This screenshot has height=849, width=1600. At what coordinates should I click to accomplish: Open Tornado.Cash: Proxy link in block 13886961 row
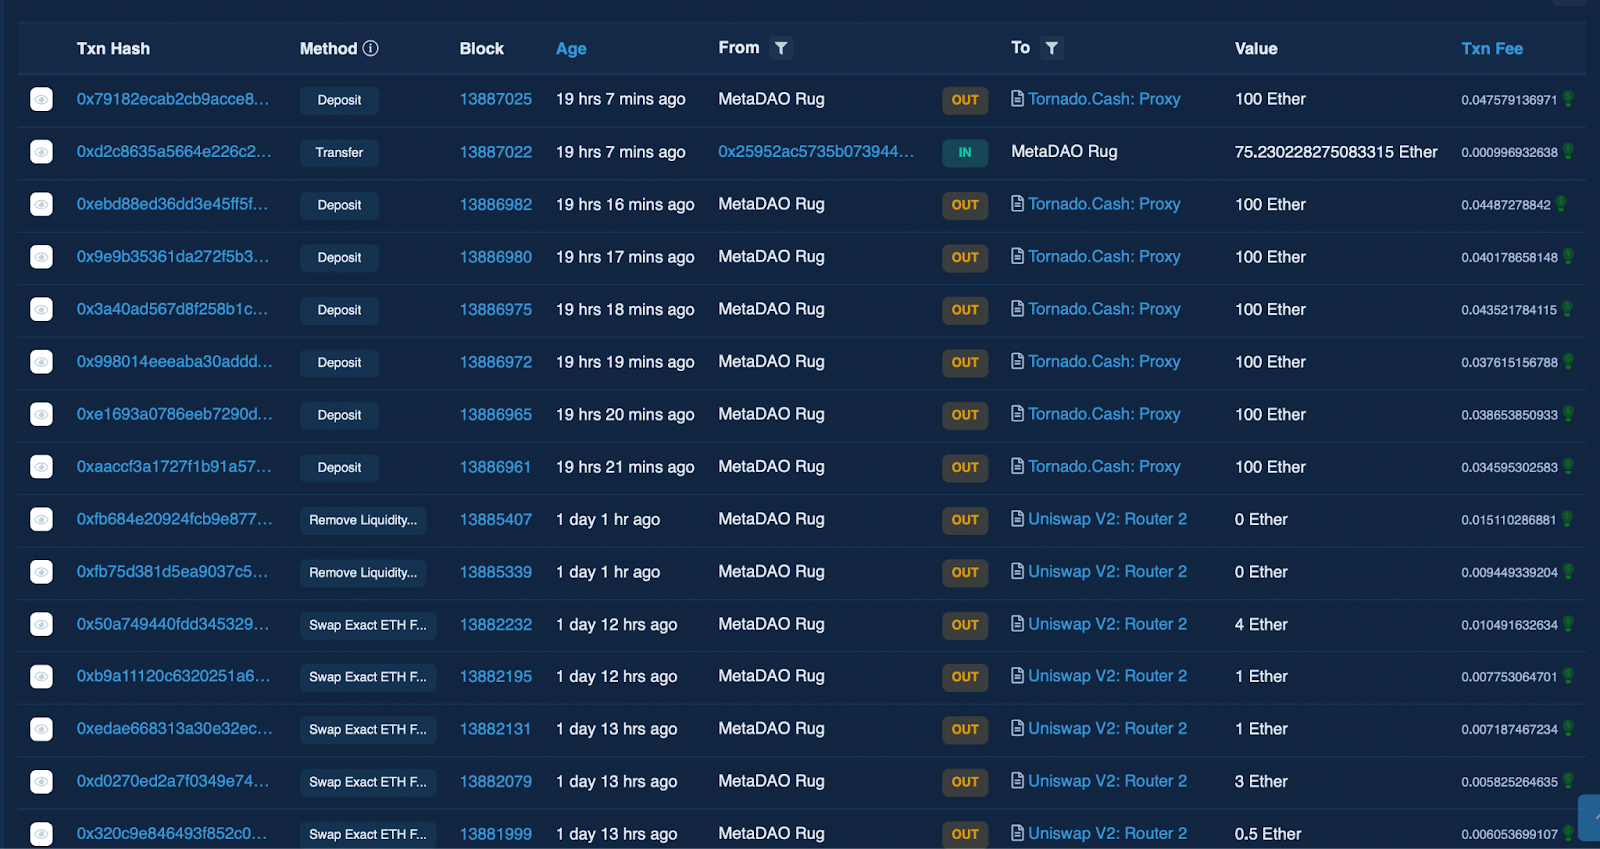click(x=1104, y=467)
